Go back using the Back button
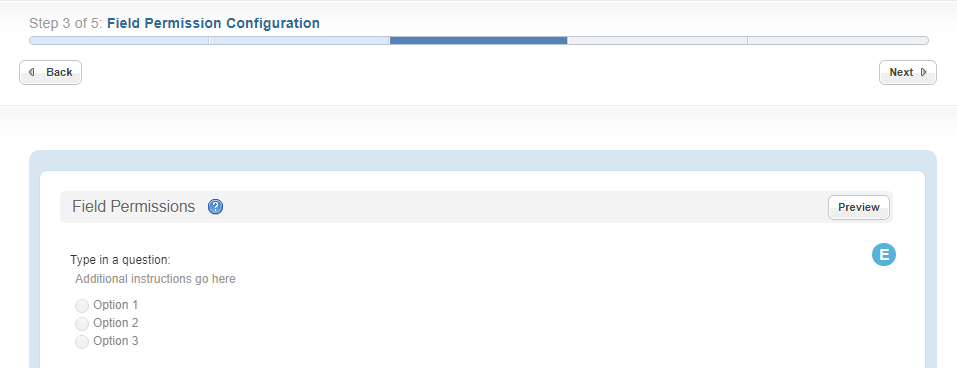This screenshot has width=957, height=368. [x=51, y=73]
